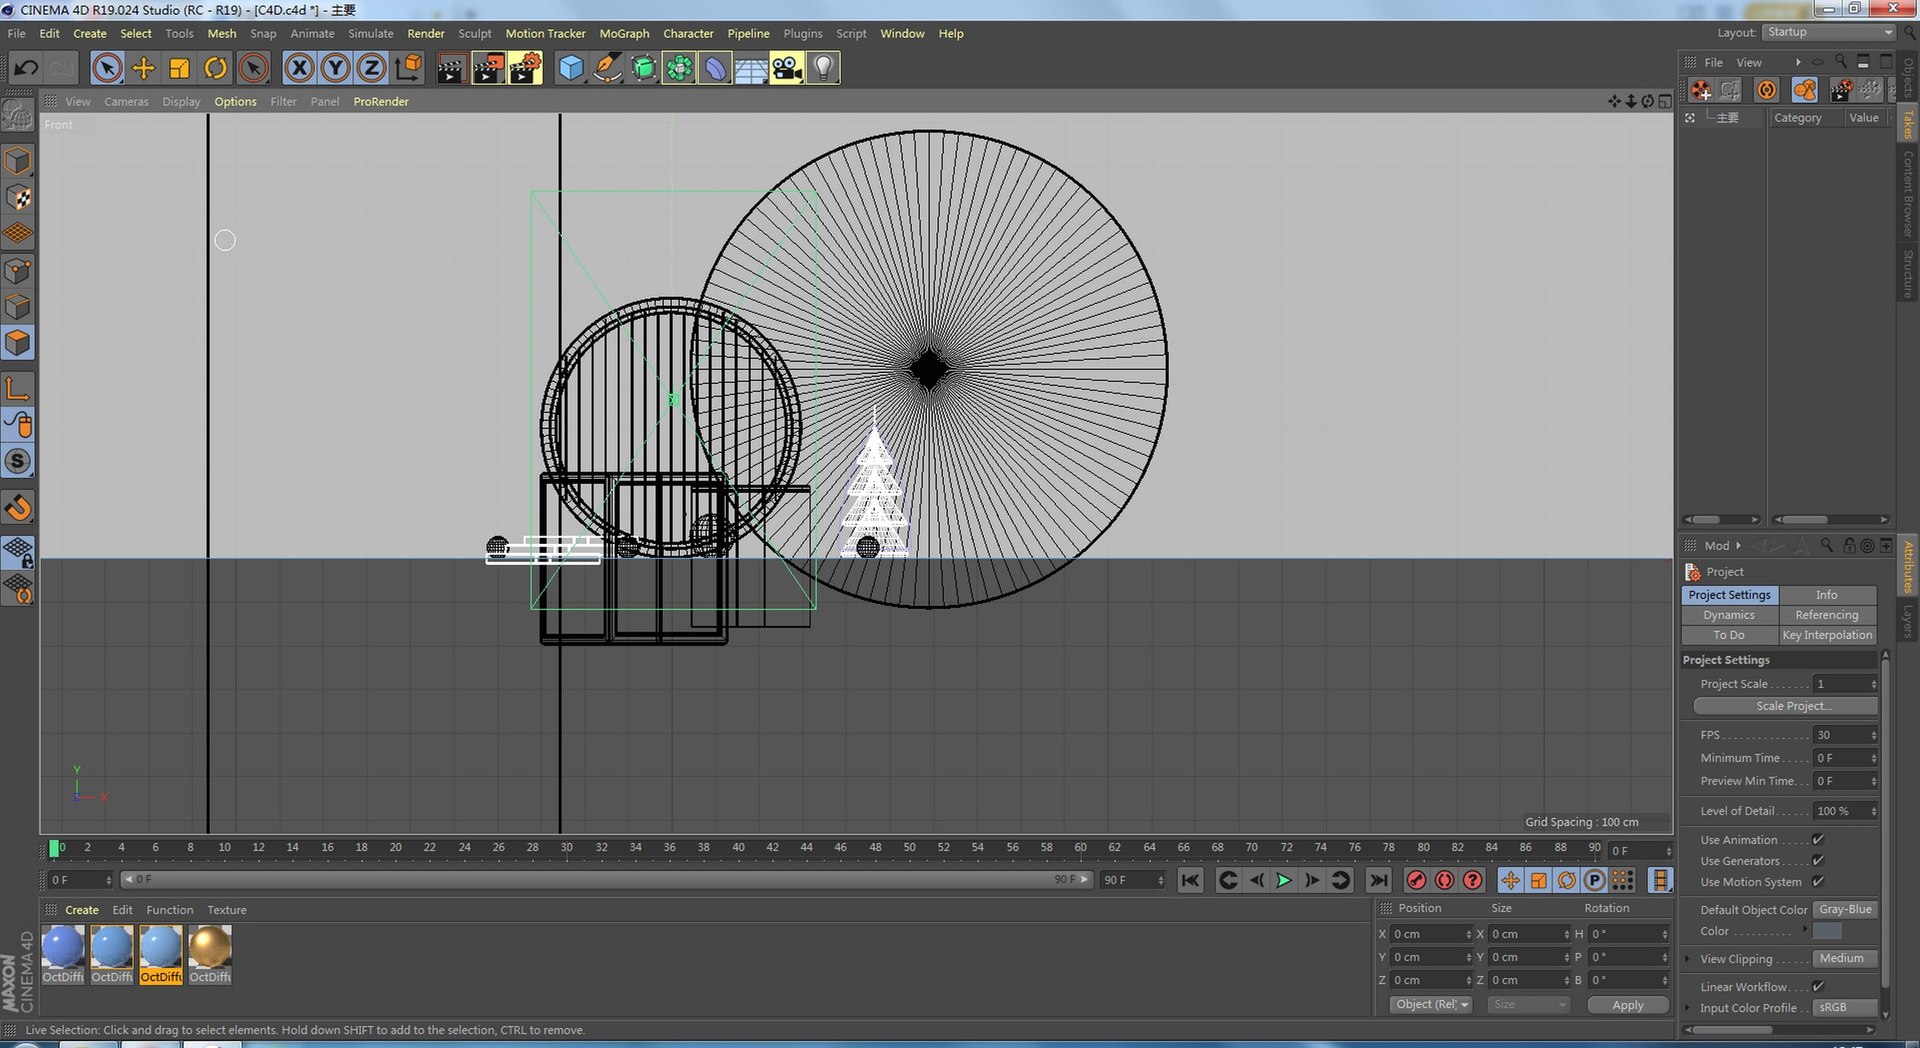Open the Layout dropdown showing Startup
This screenshot has height=1048, width=1920.
1828,32
